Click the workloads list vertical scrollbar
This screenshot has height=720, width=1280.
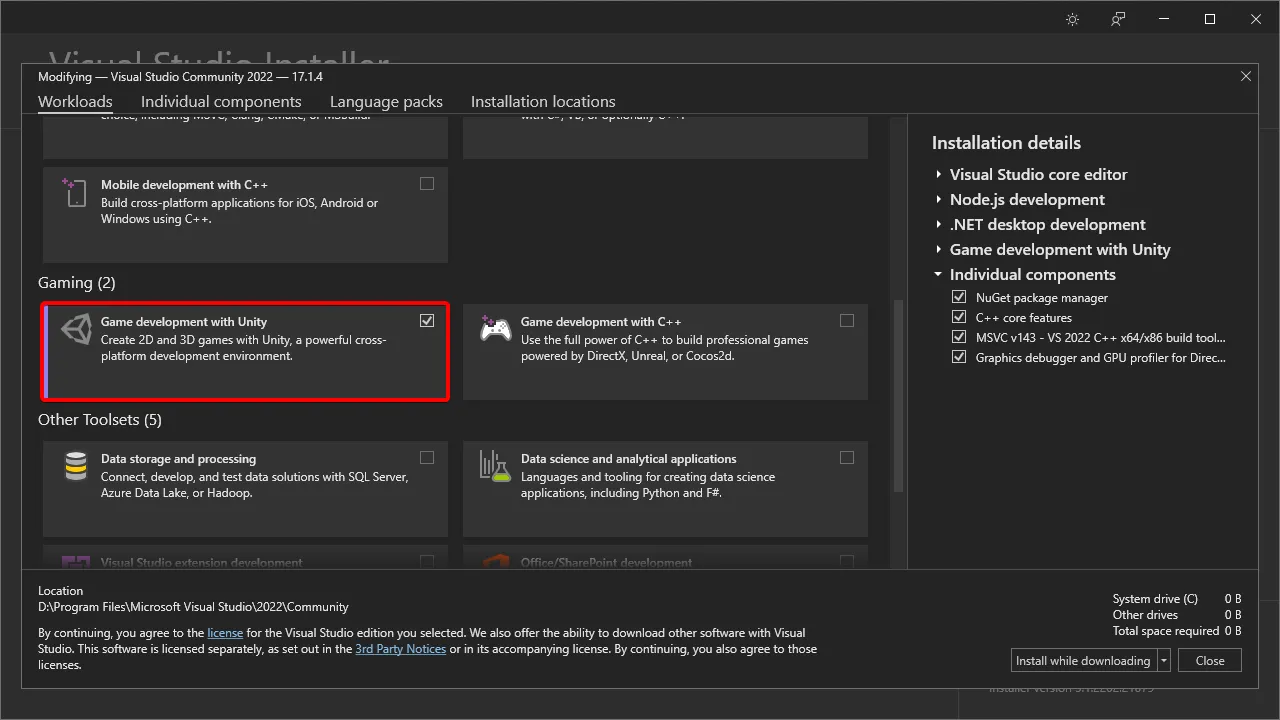pyautogui.click(x=898, y=396)
